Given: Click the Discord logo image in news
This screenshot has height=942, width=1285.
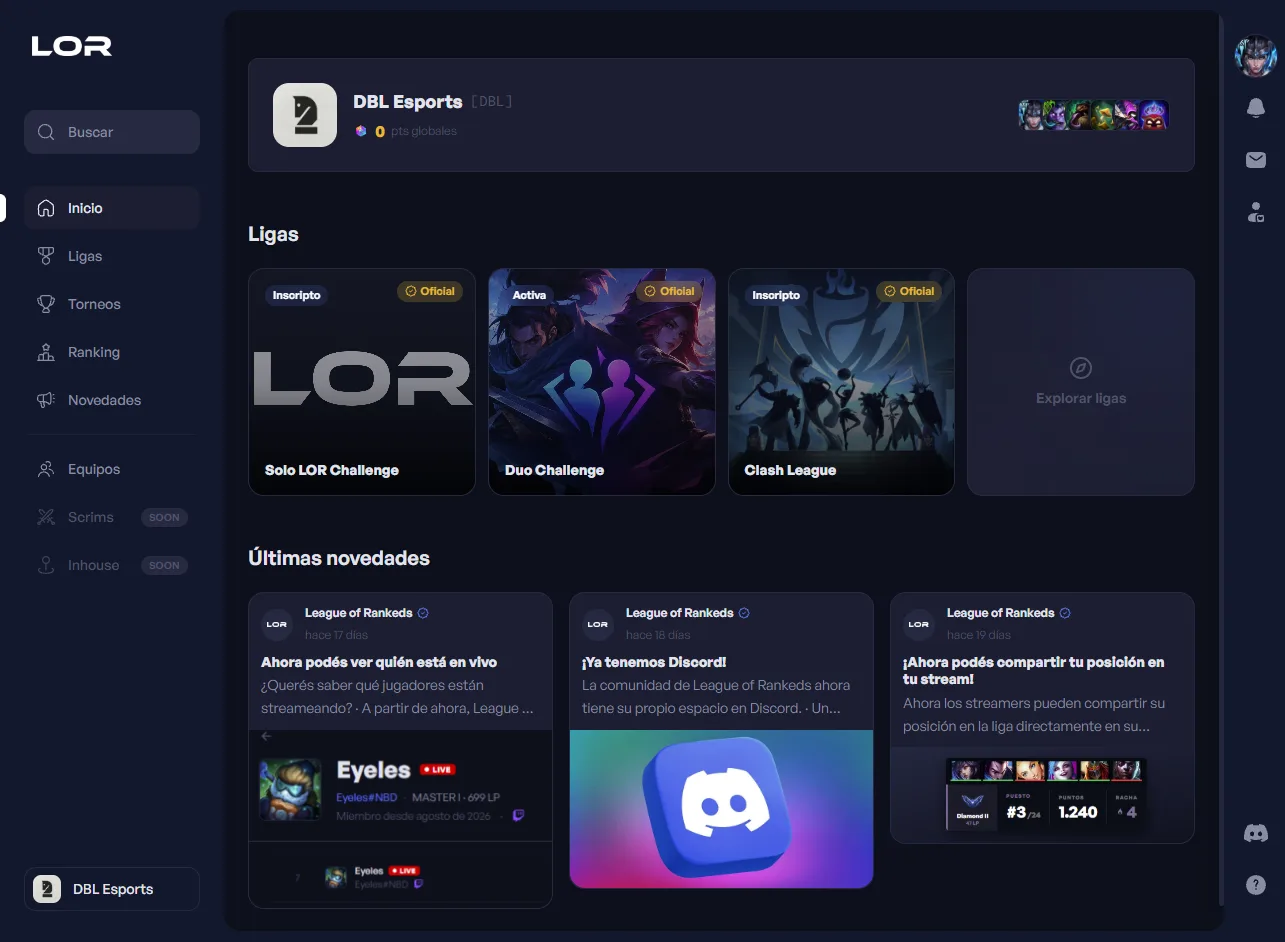Looking at the screenshot, I should [721, 809].
